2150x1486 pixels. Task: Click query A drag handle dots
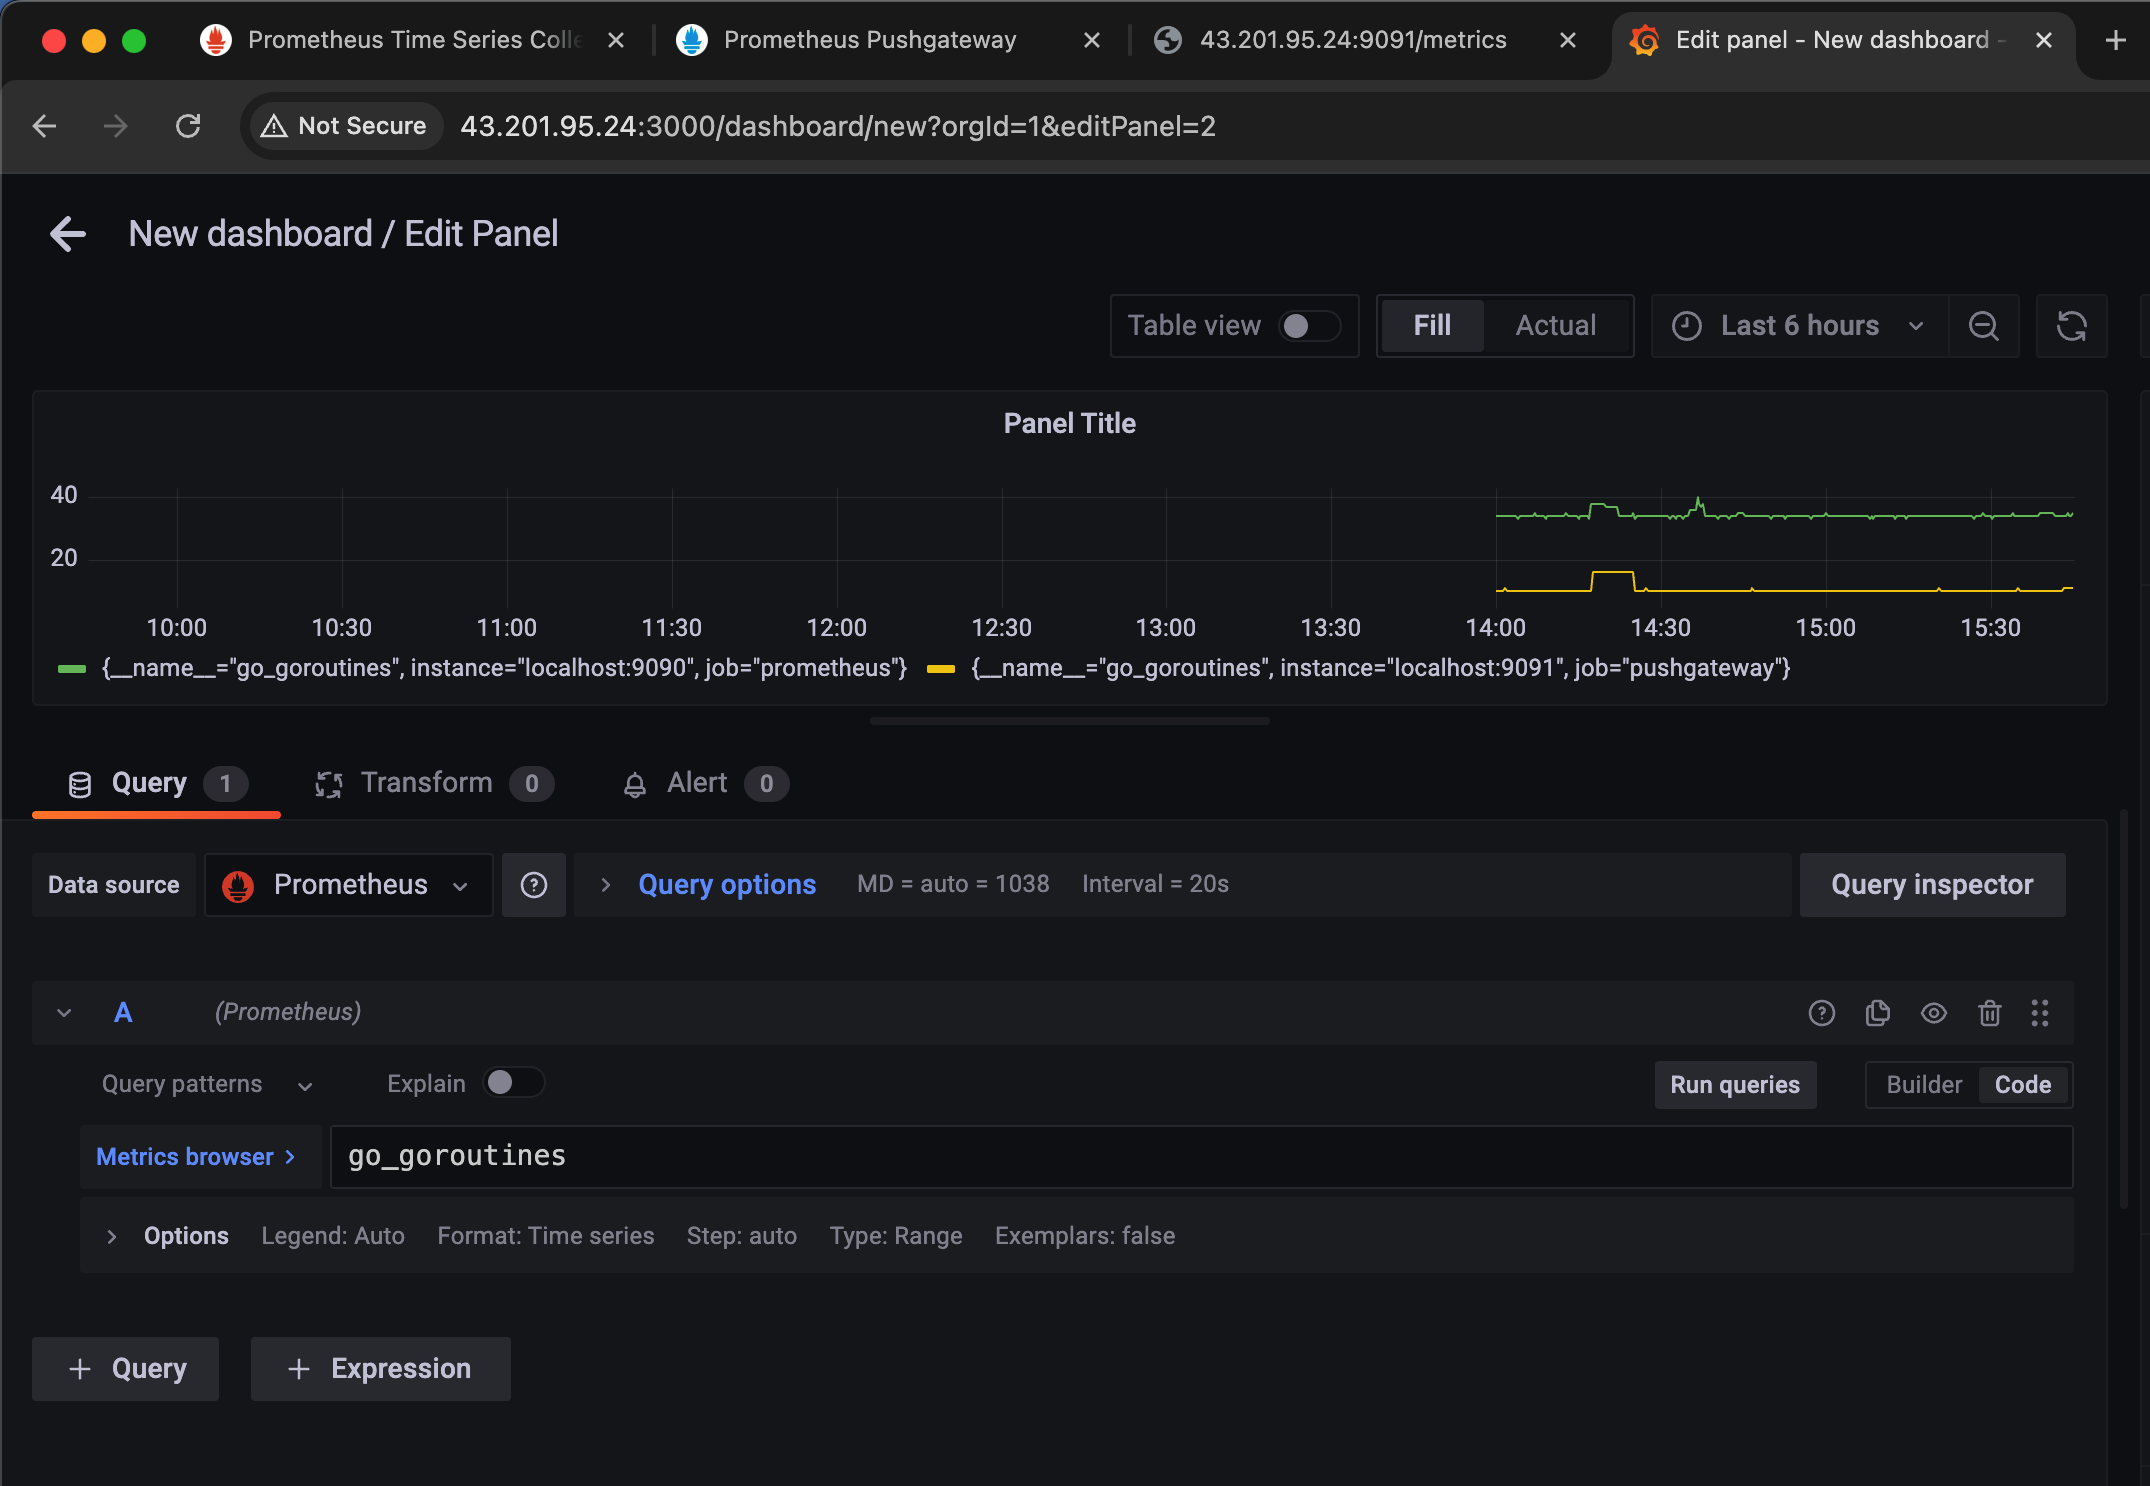[x=2040, y=1013]
